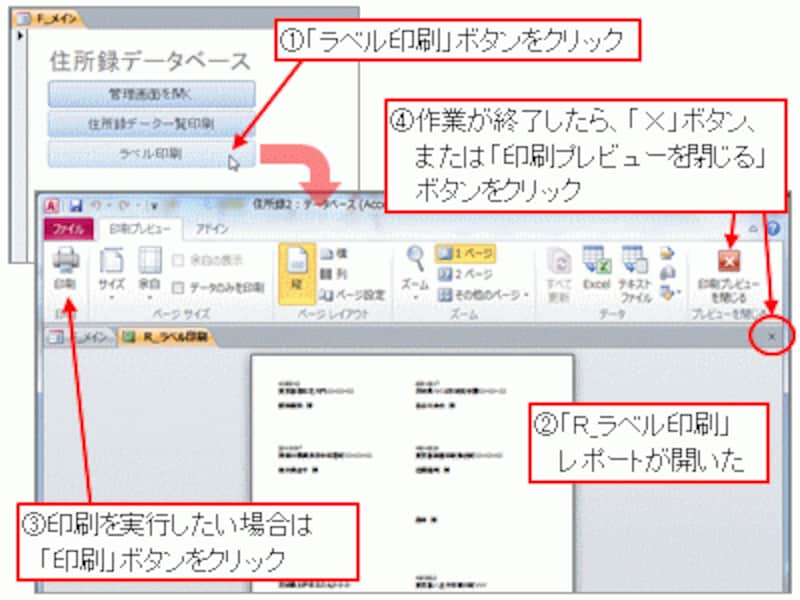Click the 管理画面を開く button on the form
Screen dimensions: 800x600
coord(152,94)
